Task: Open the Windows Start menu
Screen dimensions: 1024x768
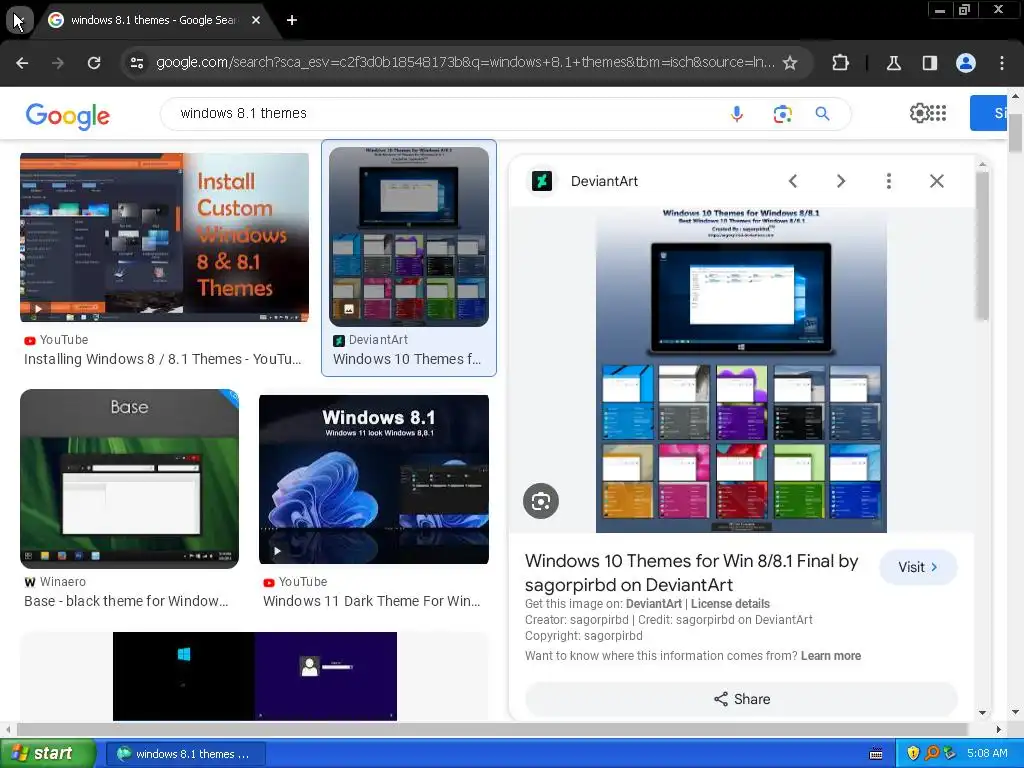Action: tap(47, 753)
